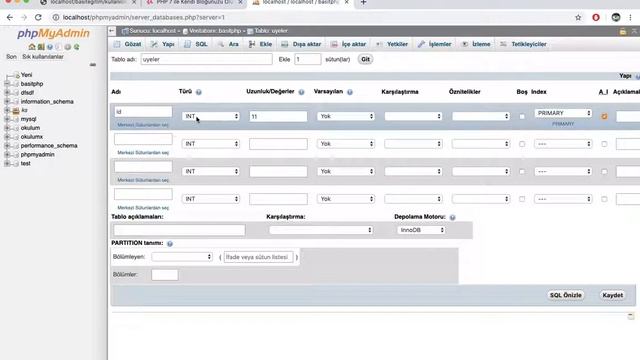Toggle the A_I checkbox in third column row
This screenshot has width=640, height=360.
point(604,172)
